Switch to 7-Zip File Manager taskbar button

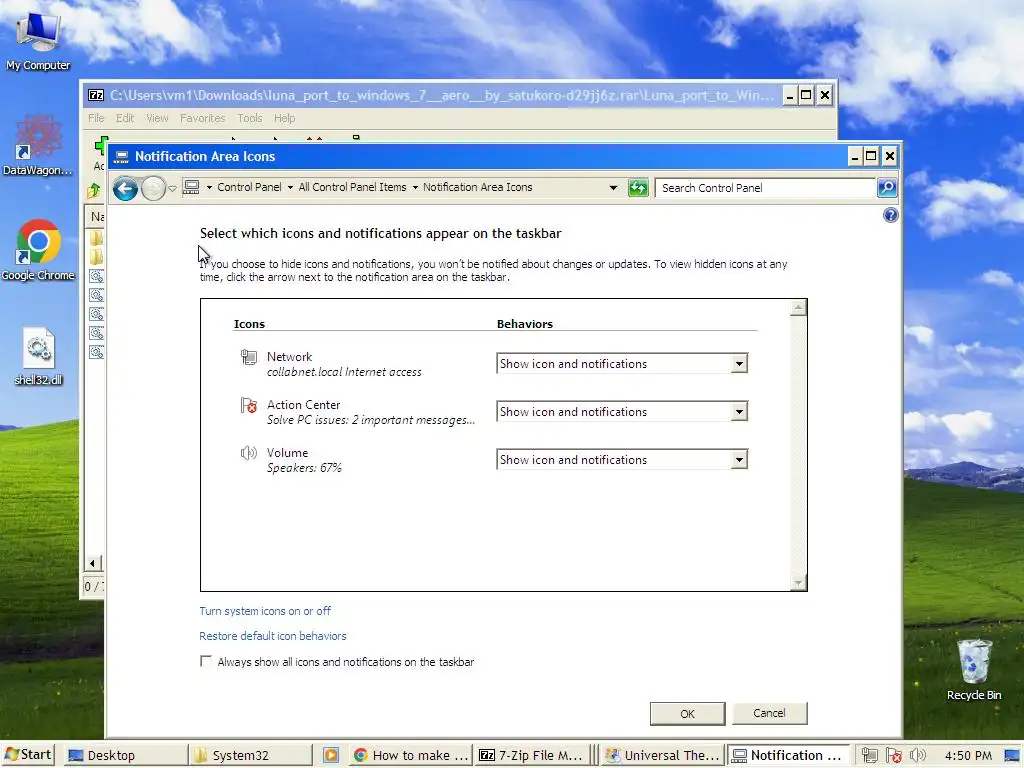pyautogui.click(x=532, y=756)
